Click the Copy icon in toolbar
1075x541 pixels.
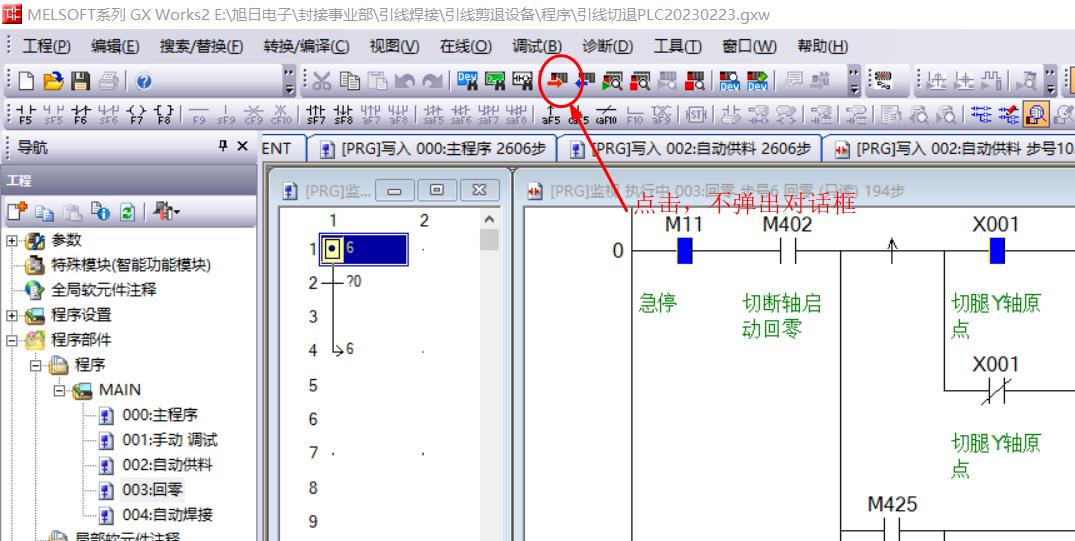pos(349,81)
